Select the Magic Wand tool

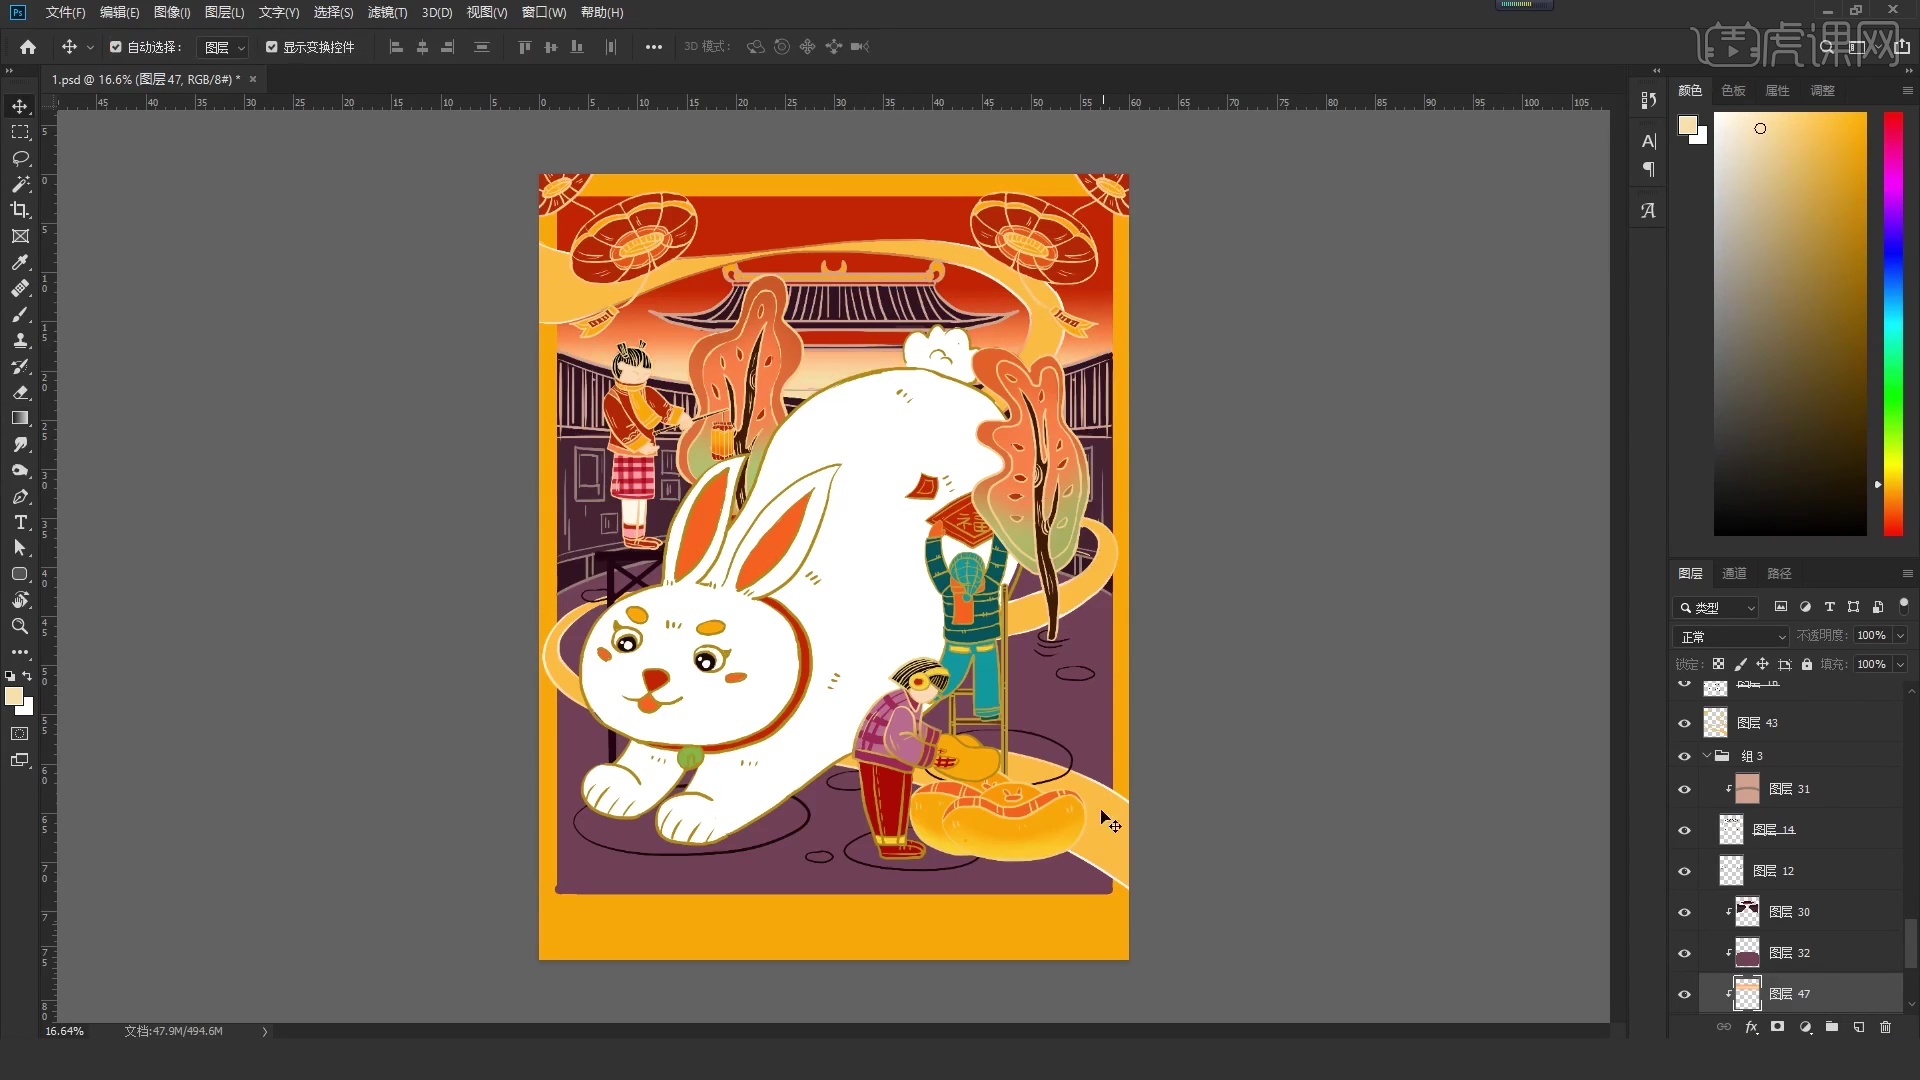(x=20, y=184)
